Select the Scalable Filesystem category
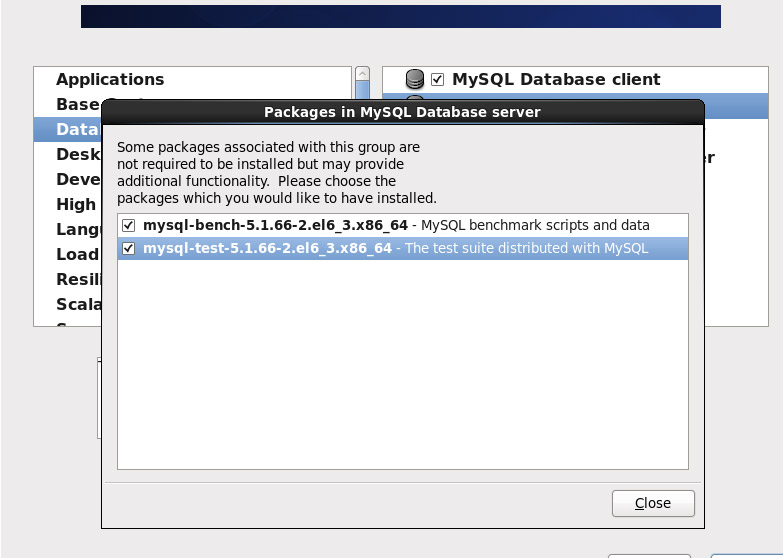 point(78,304)
